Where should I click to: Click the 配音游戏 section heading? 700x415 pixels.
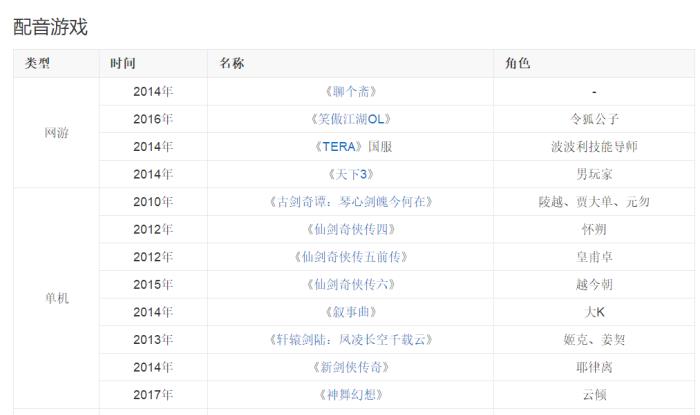tap(50, 27)
